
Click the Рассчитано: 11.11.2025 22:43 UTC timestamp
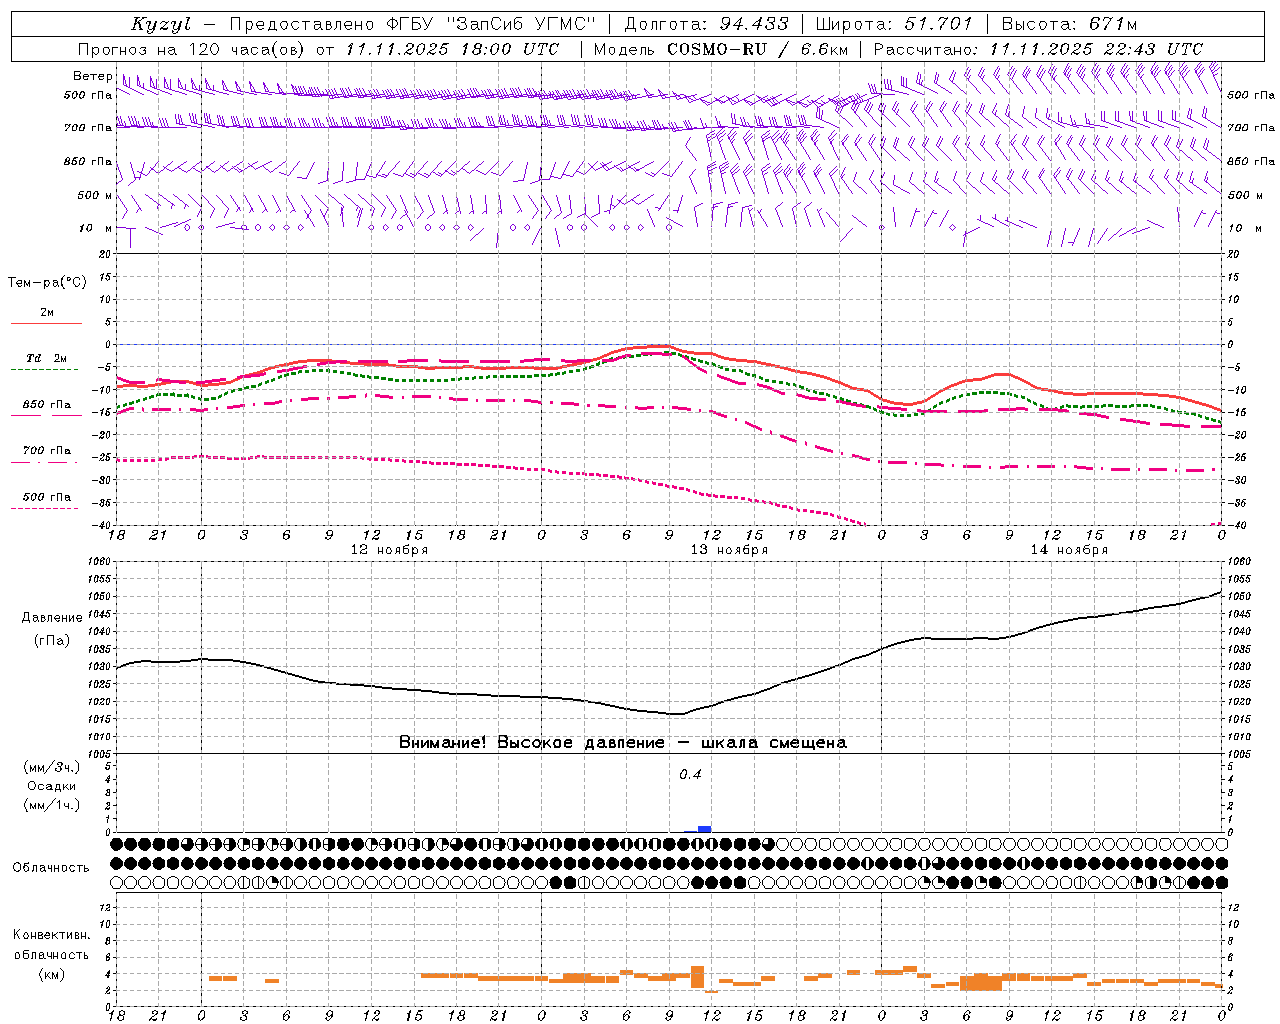tap(1038, 49)
